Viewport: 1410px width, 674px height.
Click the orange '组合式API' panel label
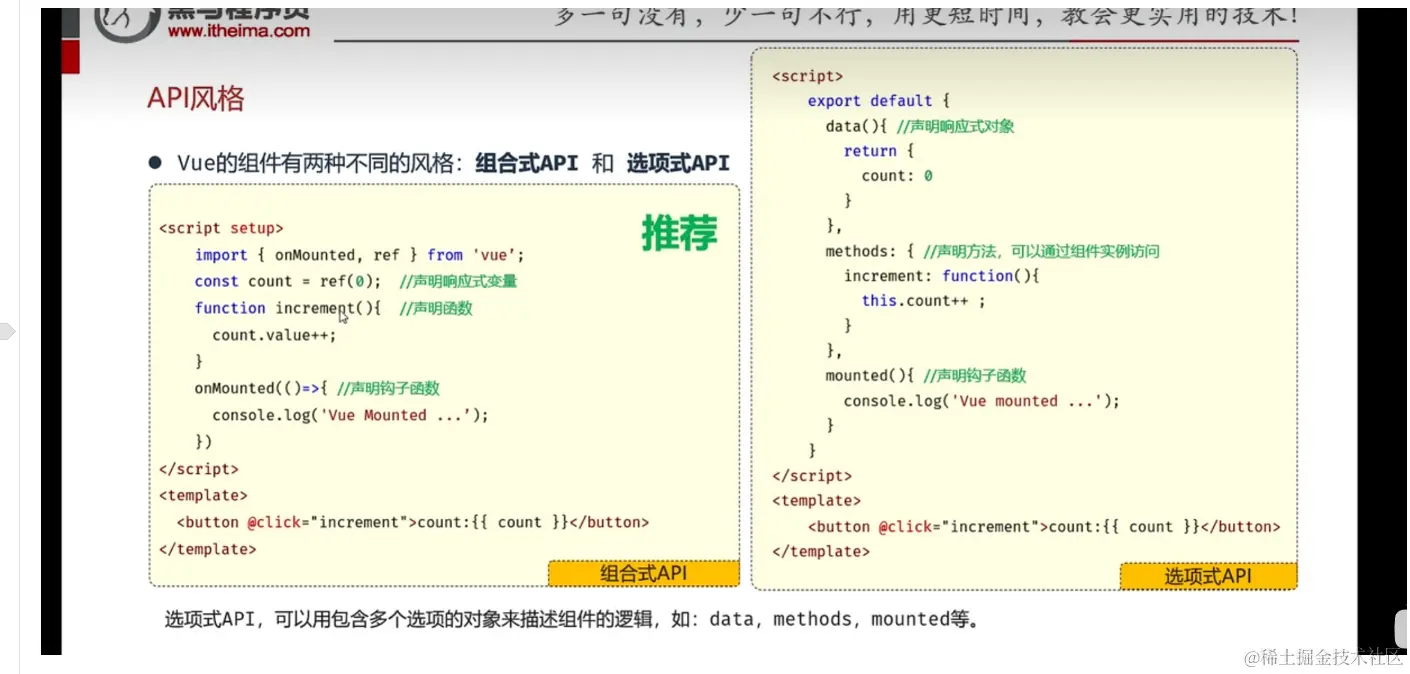[644, 573]
